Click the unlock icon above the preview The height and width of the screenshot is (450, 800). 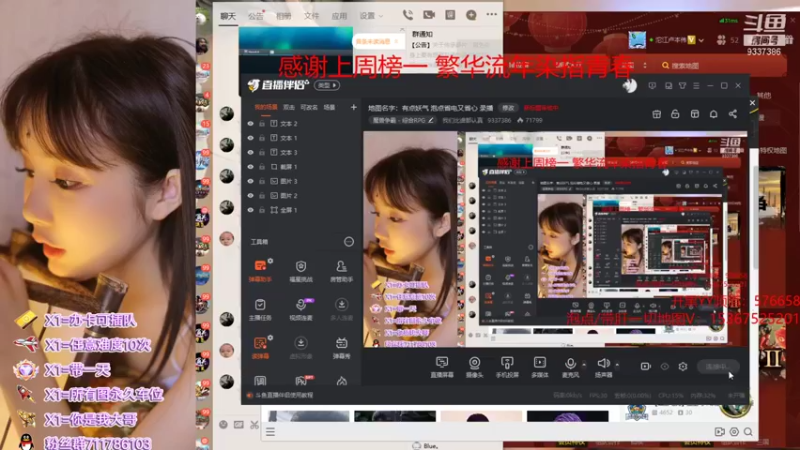(x=675, y=114)
